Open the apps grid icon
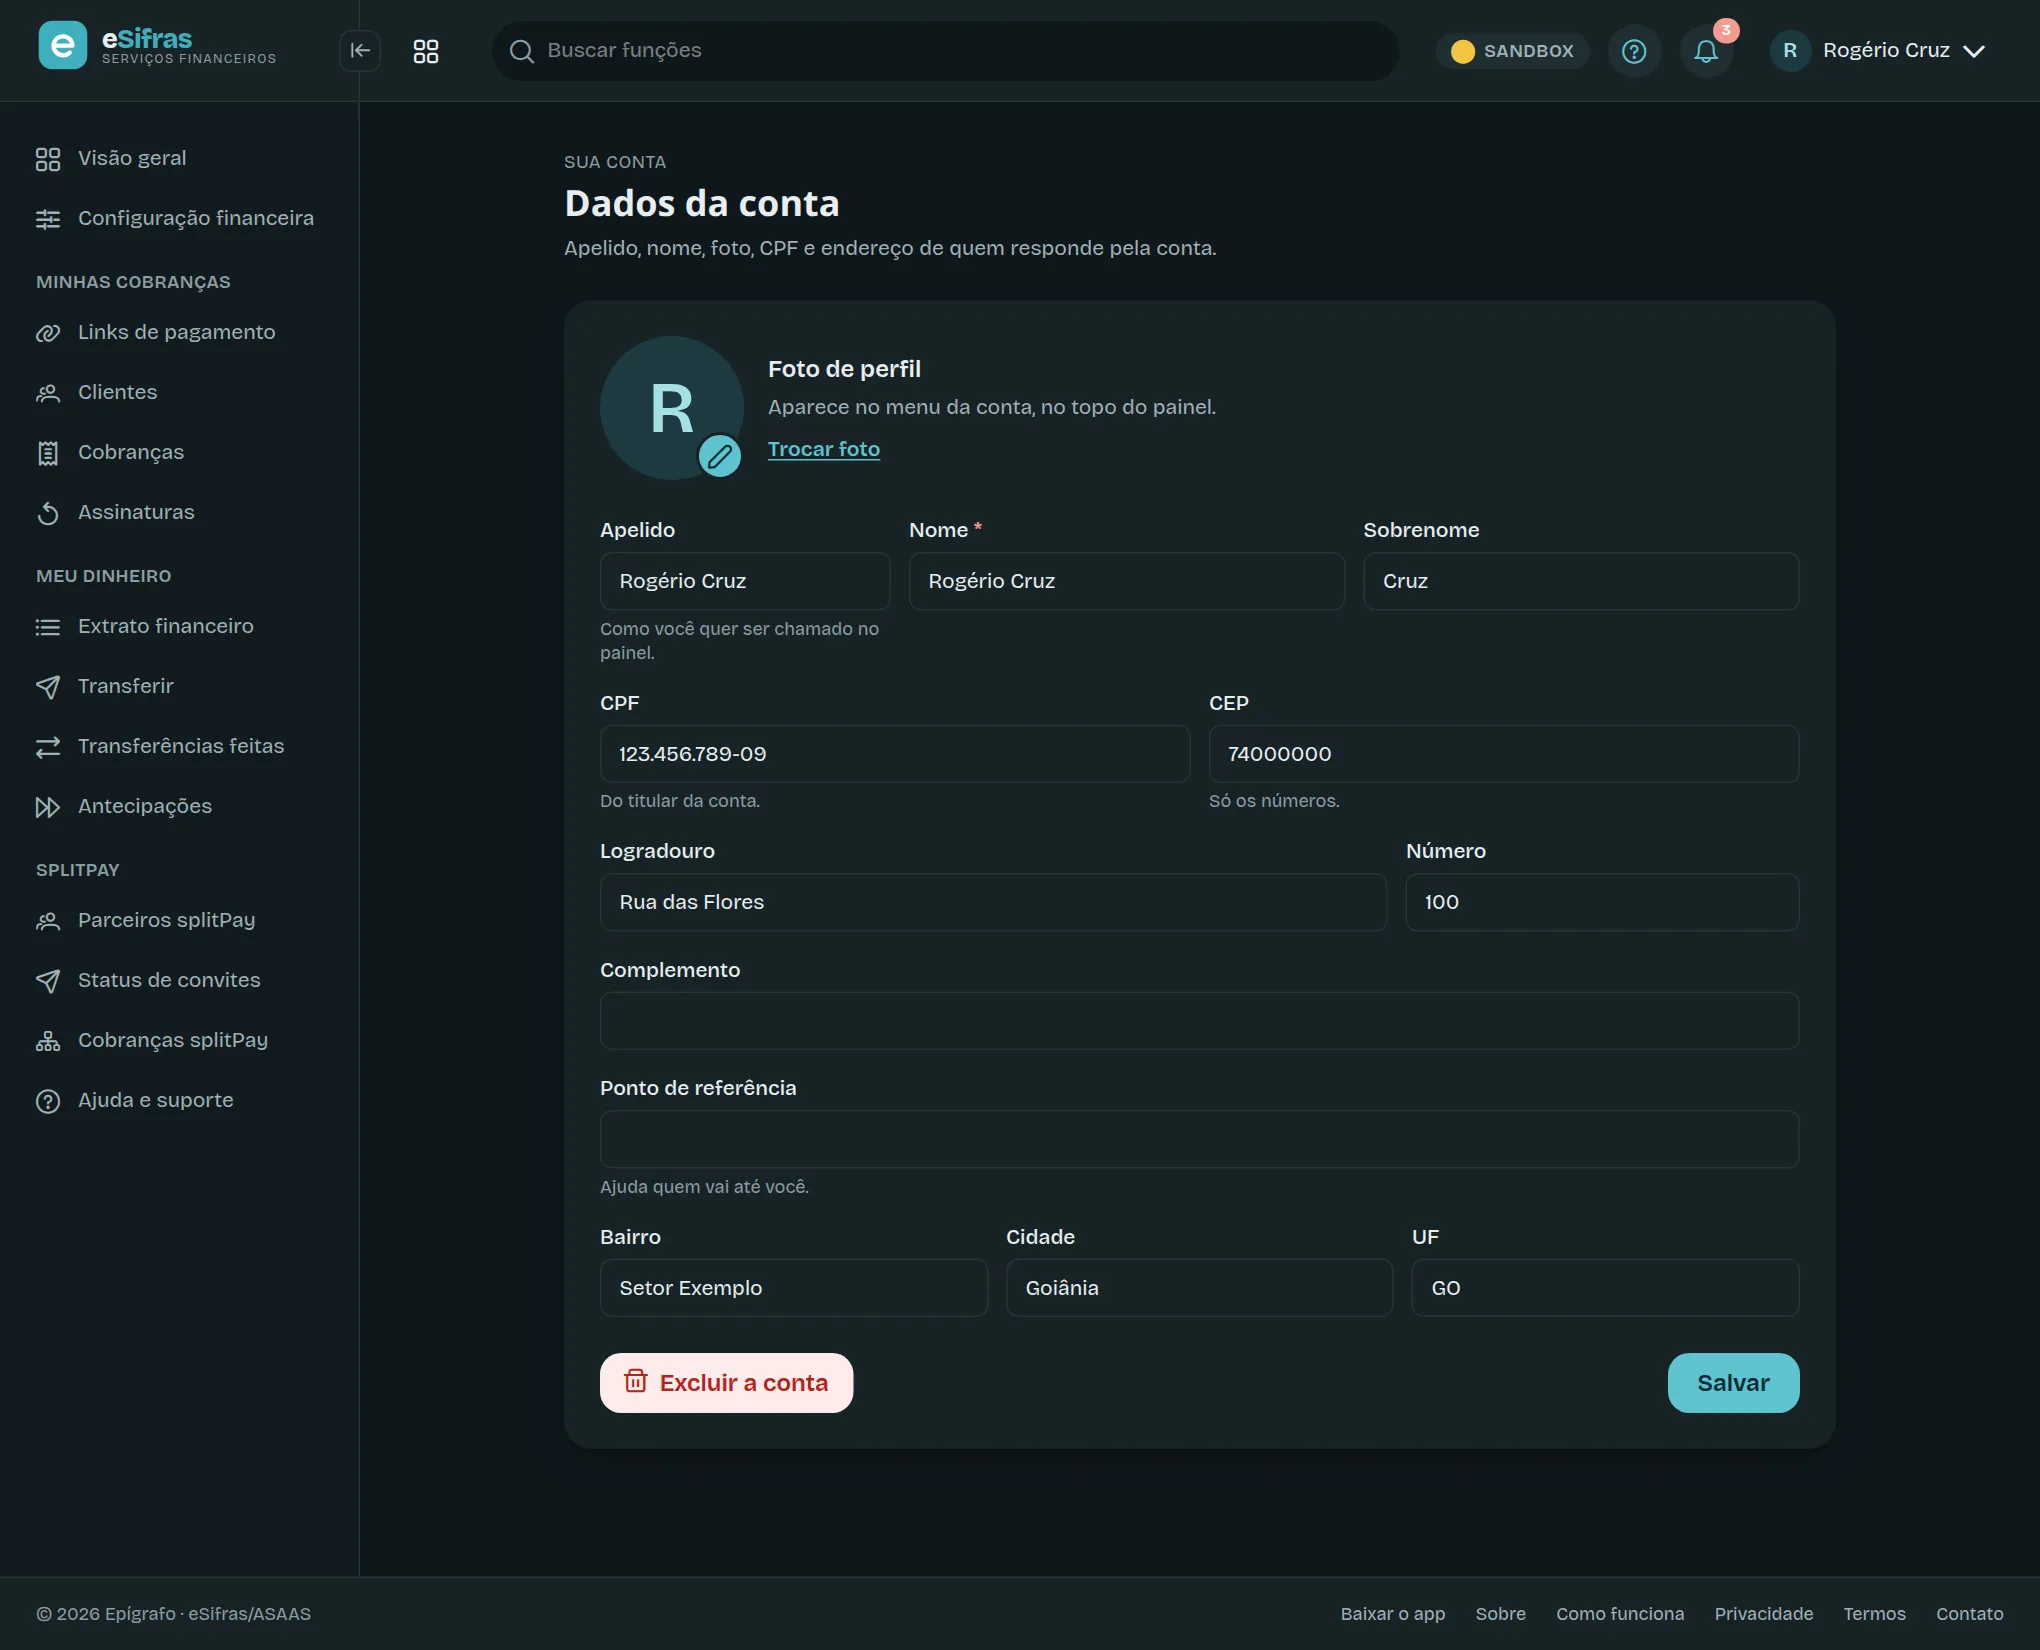Screen dimensions: 2040x1650 tap(426, 51)
